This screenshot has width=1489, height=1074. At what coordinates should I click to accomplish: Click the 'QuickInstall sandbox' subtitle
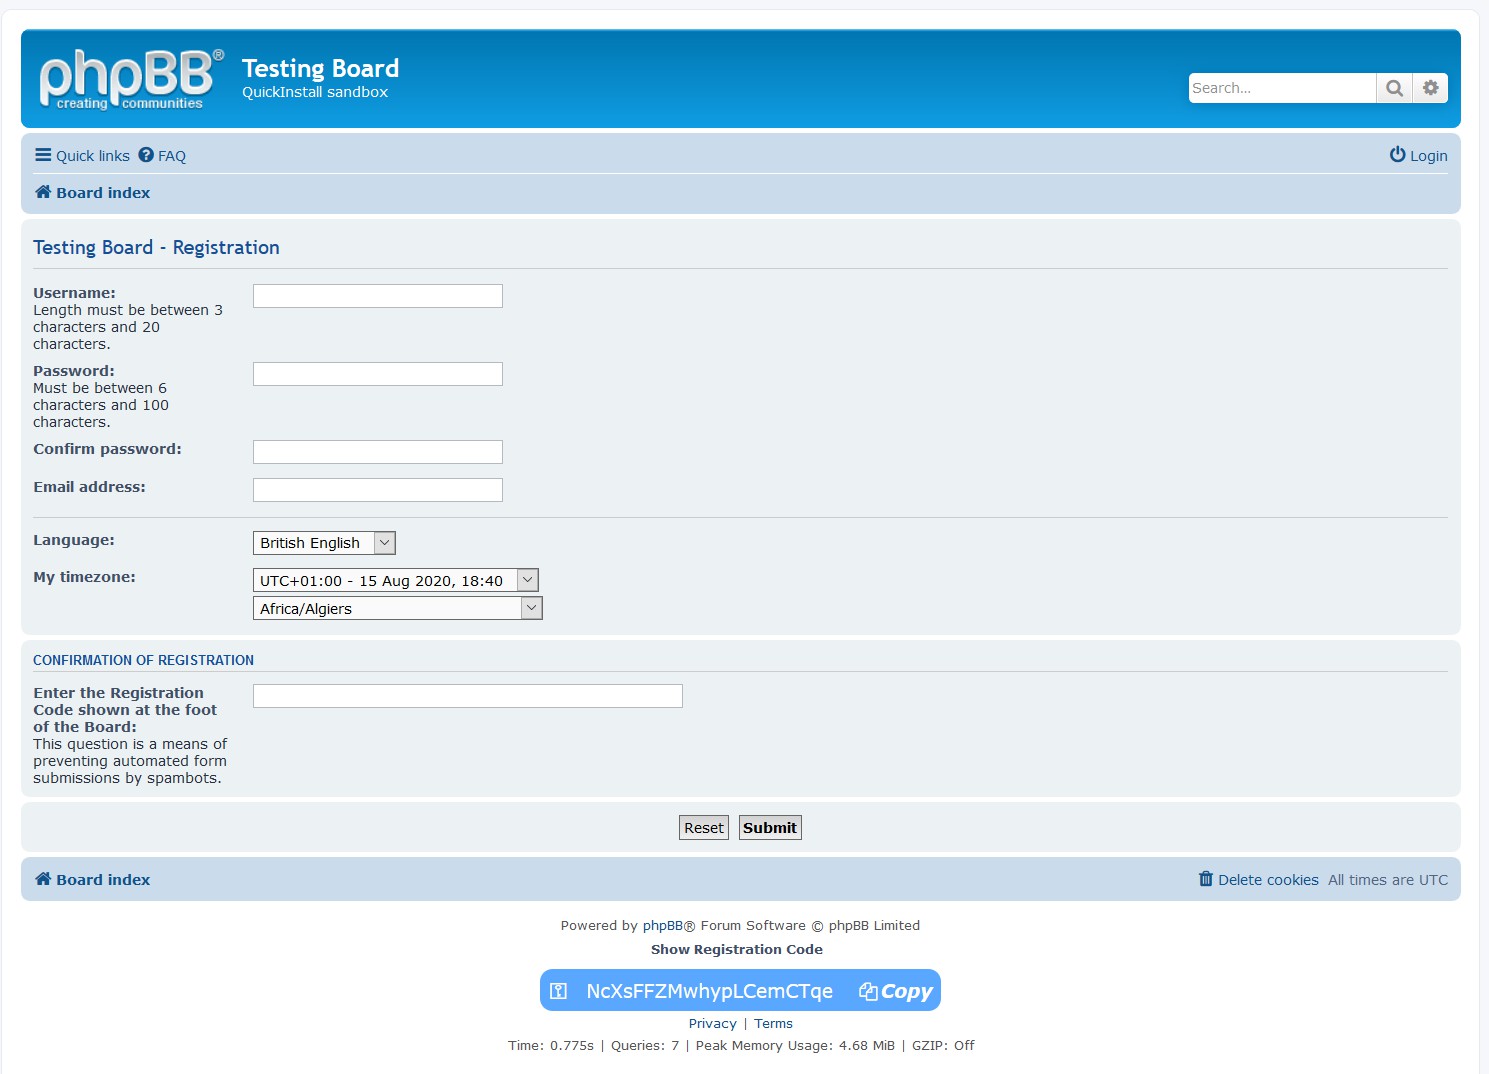coord(315,92)
